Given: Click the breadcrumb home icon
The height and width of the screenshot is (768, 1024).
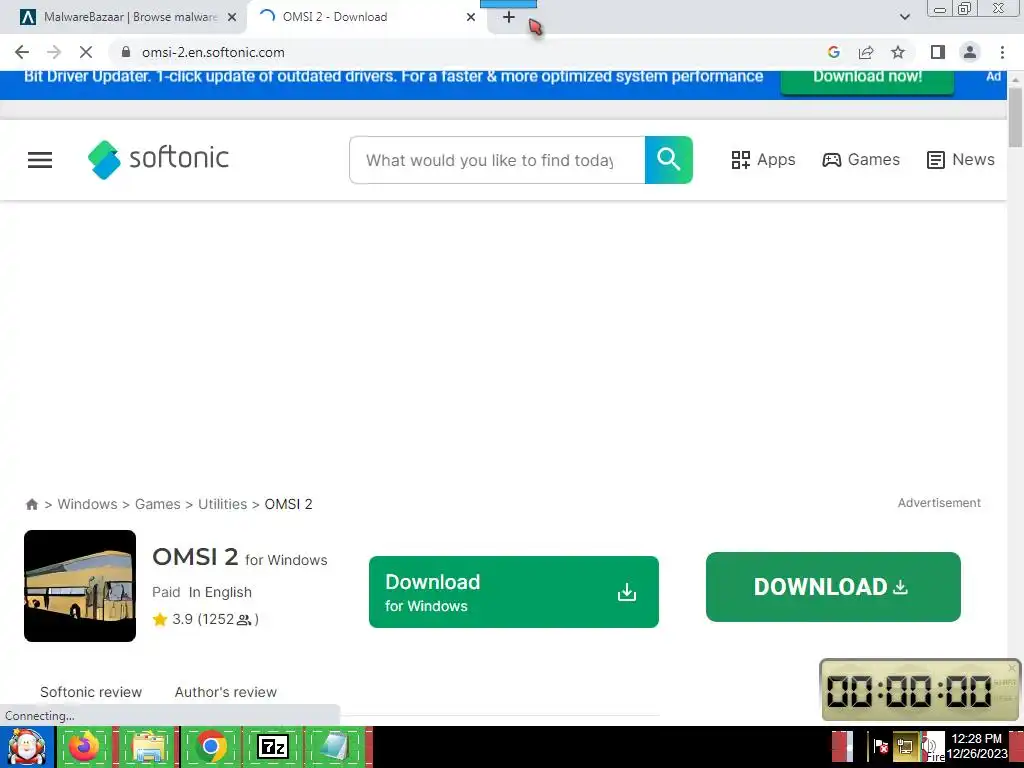Looking at the screenshot, I should pyautogui.click(x=31, y=504).
